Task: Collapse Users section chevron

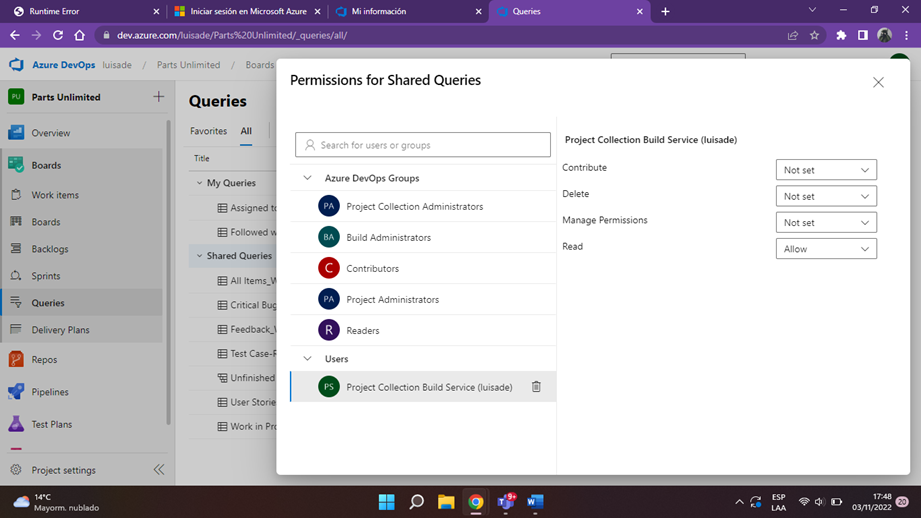Action: 307,358
